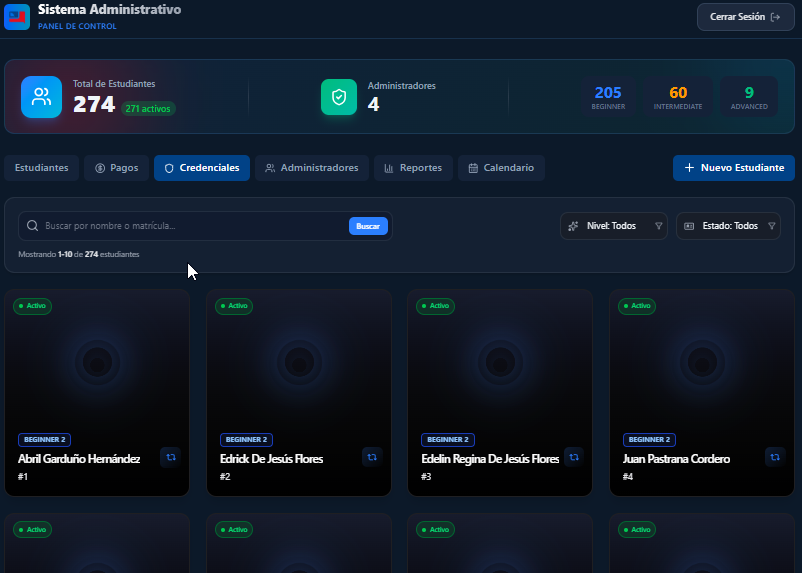Image resolution: width=802 pixels, height=573 pixels.
Task: Click the flip icon on Edrick De Jesús Flores's card
Action: click(372, 457)
